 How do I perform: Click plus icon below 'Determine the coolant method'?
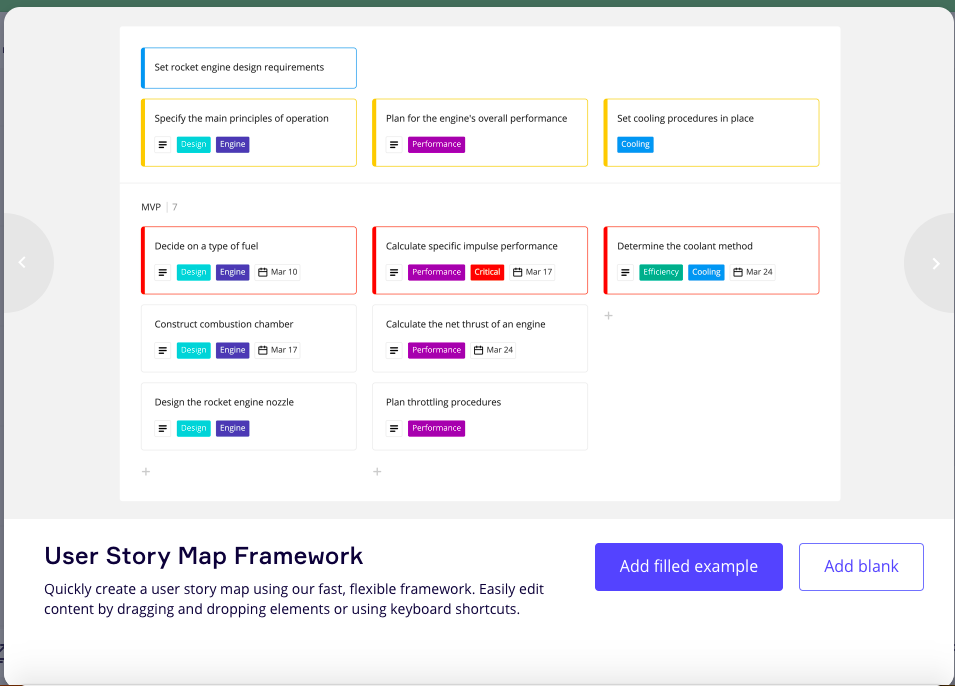609,316
